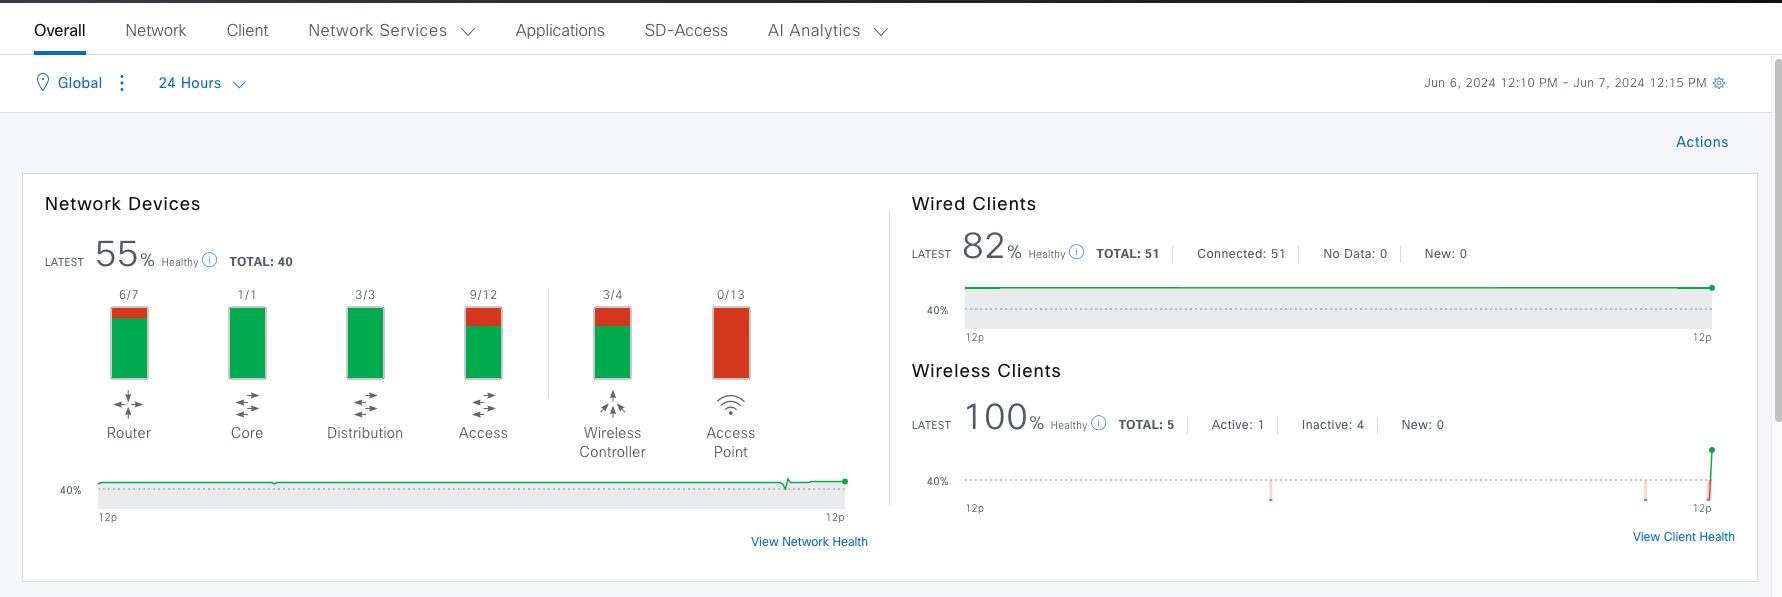Click the Global location pin icon
Image resolution: width=1782 pixels, height=597 pixels.
coord(43,82)
